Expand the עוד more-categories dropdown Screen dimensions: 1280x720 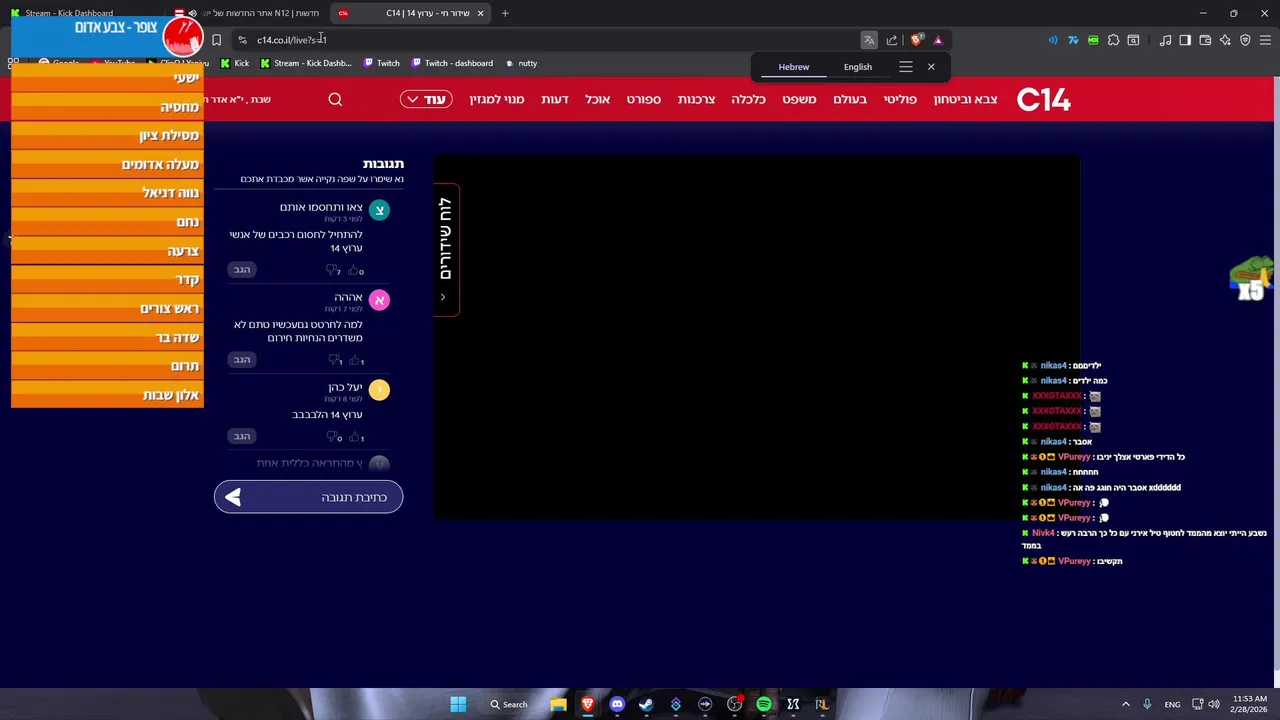point(426,99)
